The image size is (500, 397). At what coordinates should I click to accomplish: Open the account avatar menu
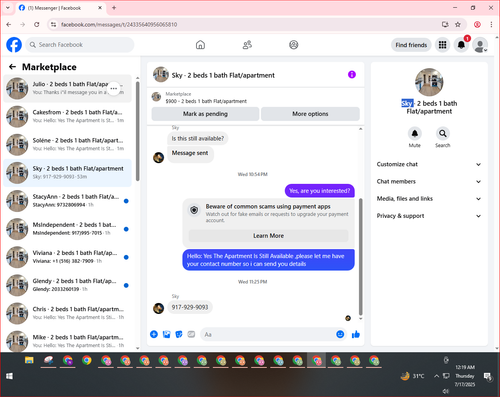point(480,45)
